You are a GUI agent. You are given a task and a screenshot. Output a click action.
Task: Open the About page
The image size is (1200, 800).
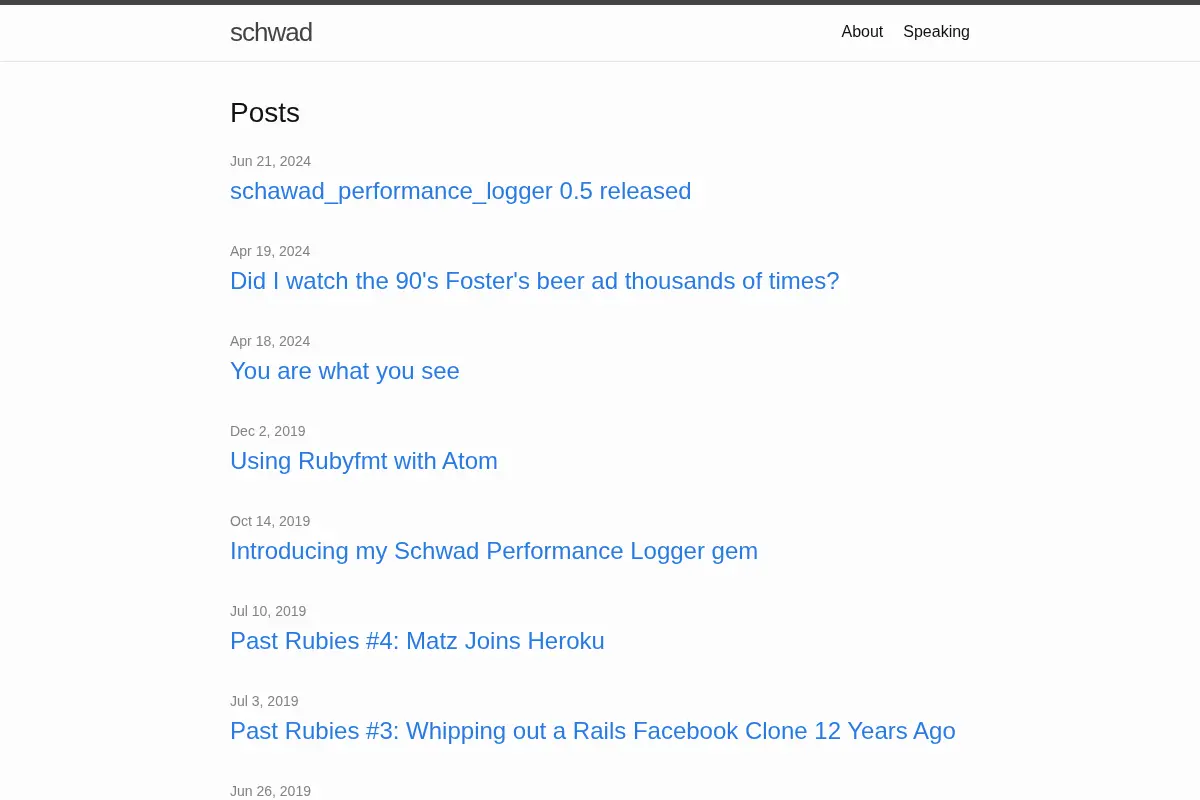click(x=862, y=32)
